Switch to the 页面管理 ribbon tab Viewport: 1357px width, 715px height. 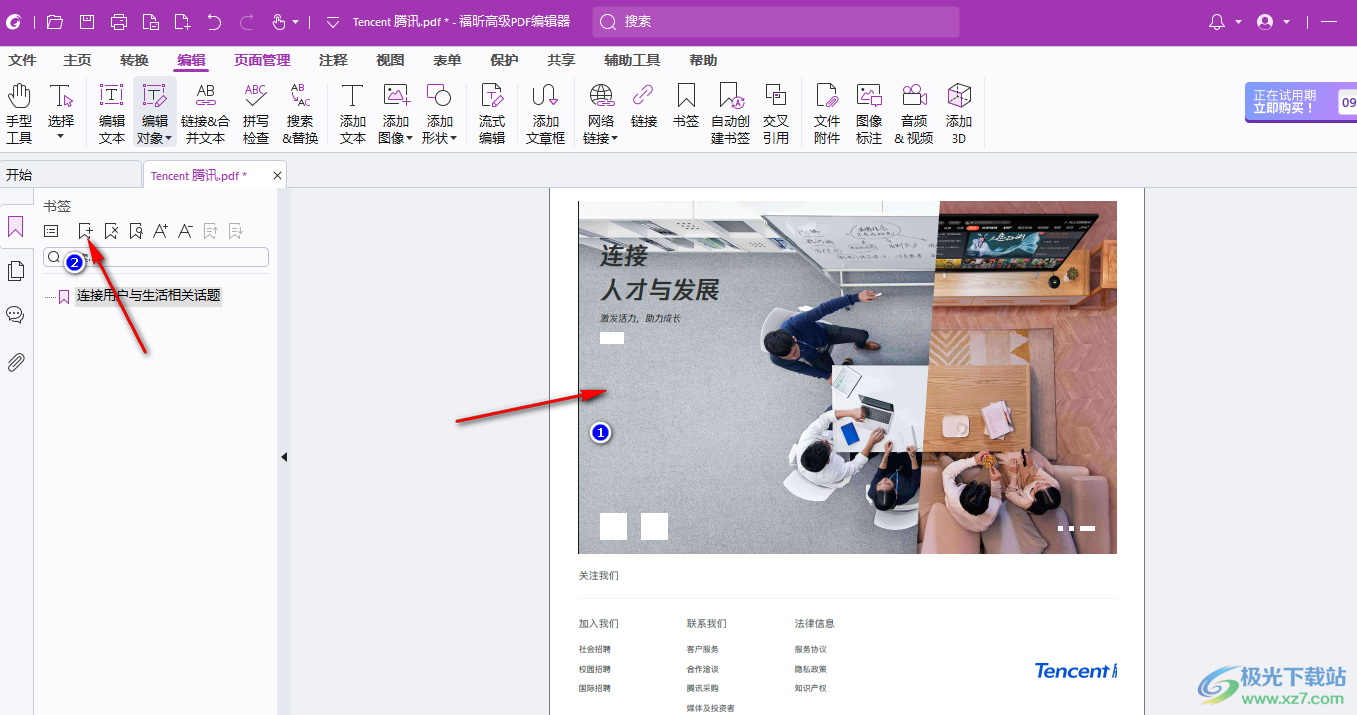click(x=262, y=60)
